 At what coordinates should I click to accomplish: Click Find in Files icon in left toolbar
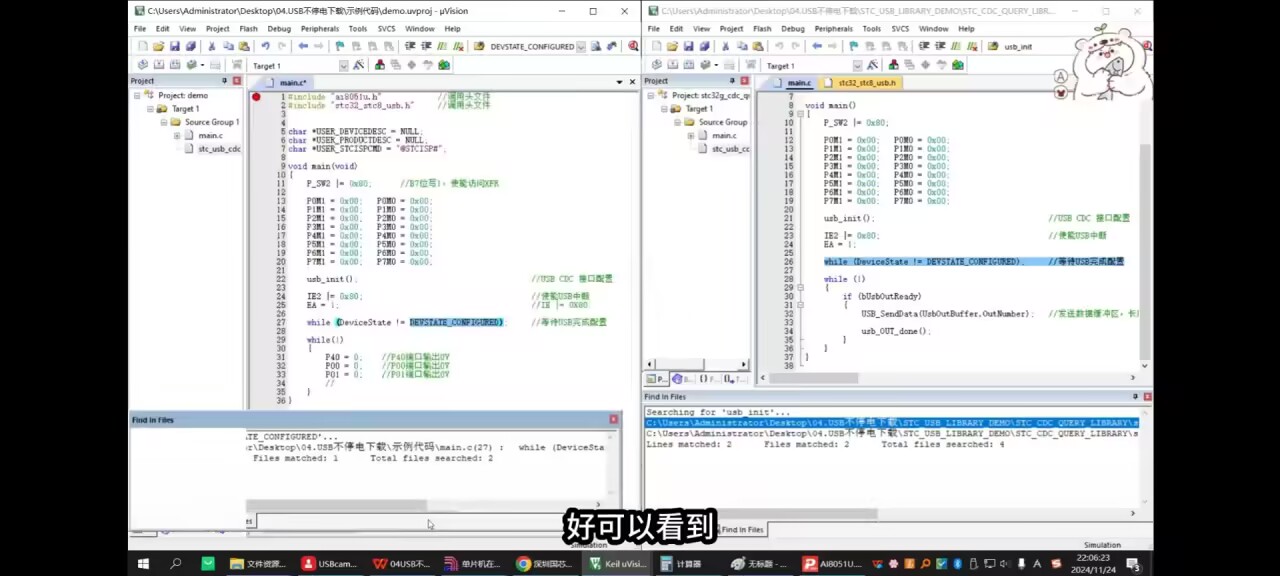pos(596,47)
